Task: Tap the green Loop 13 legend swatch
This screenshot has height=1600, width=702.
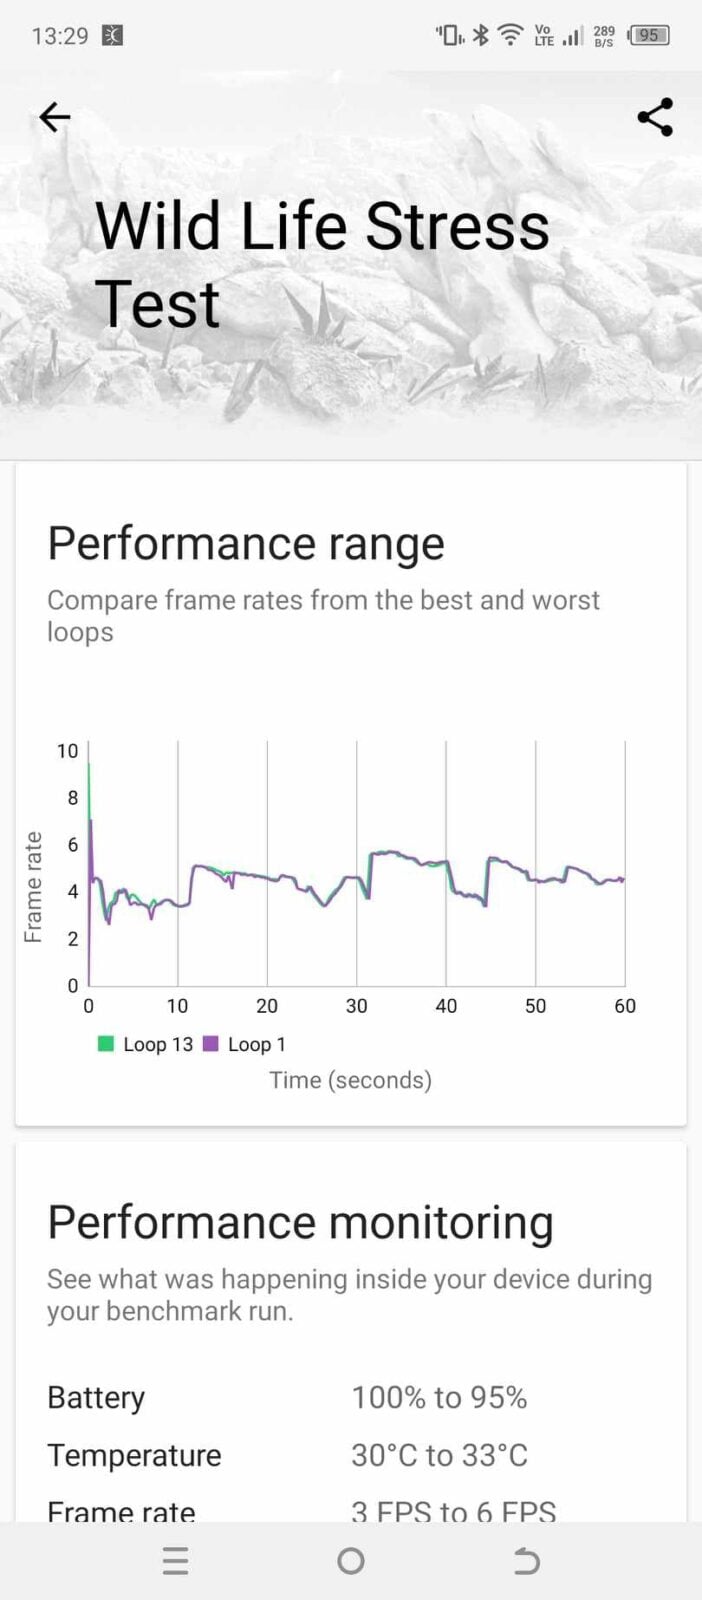Action: click(106, 1043)
